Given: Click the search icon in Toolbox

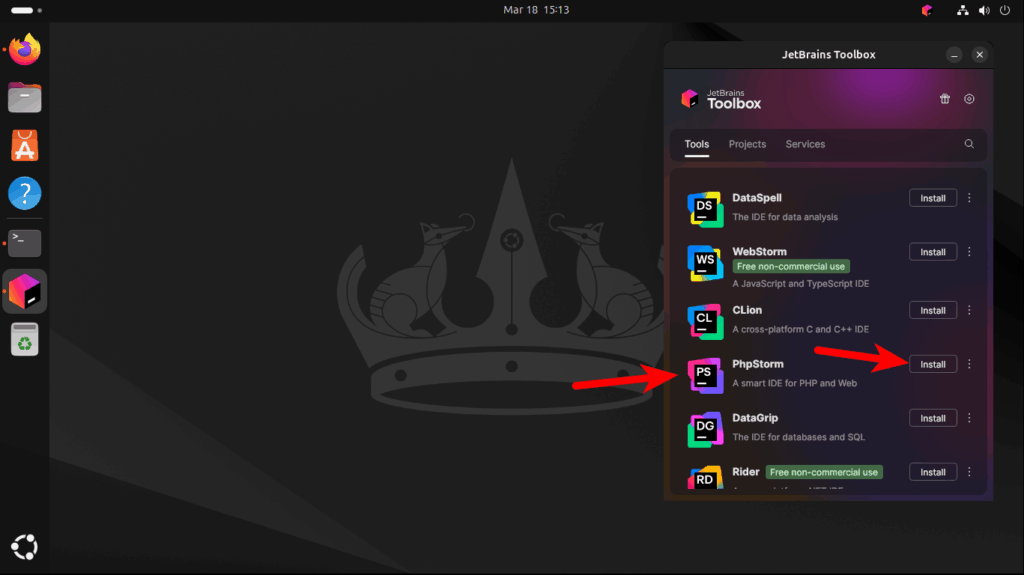Looking at the screenshot, I should 969,144.
